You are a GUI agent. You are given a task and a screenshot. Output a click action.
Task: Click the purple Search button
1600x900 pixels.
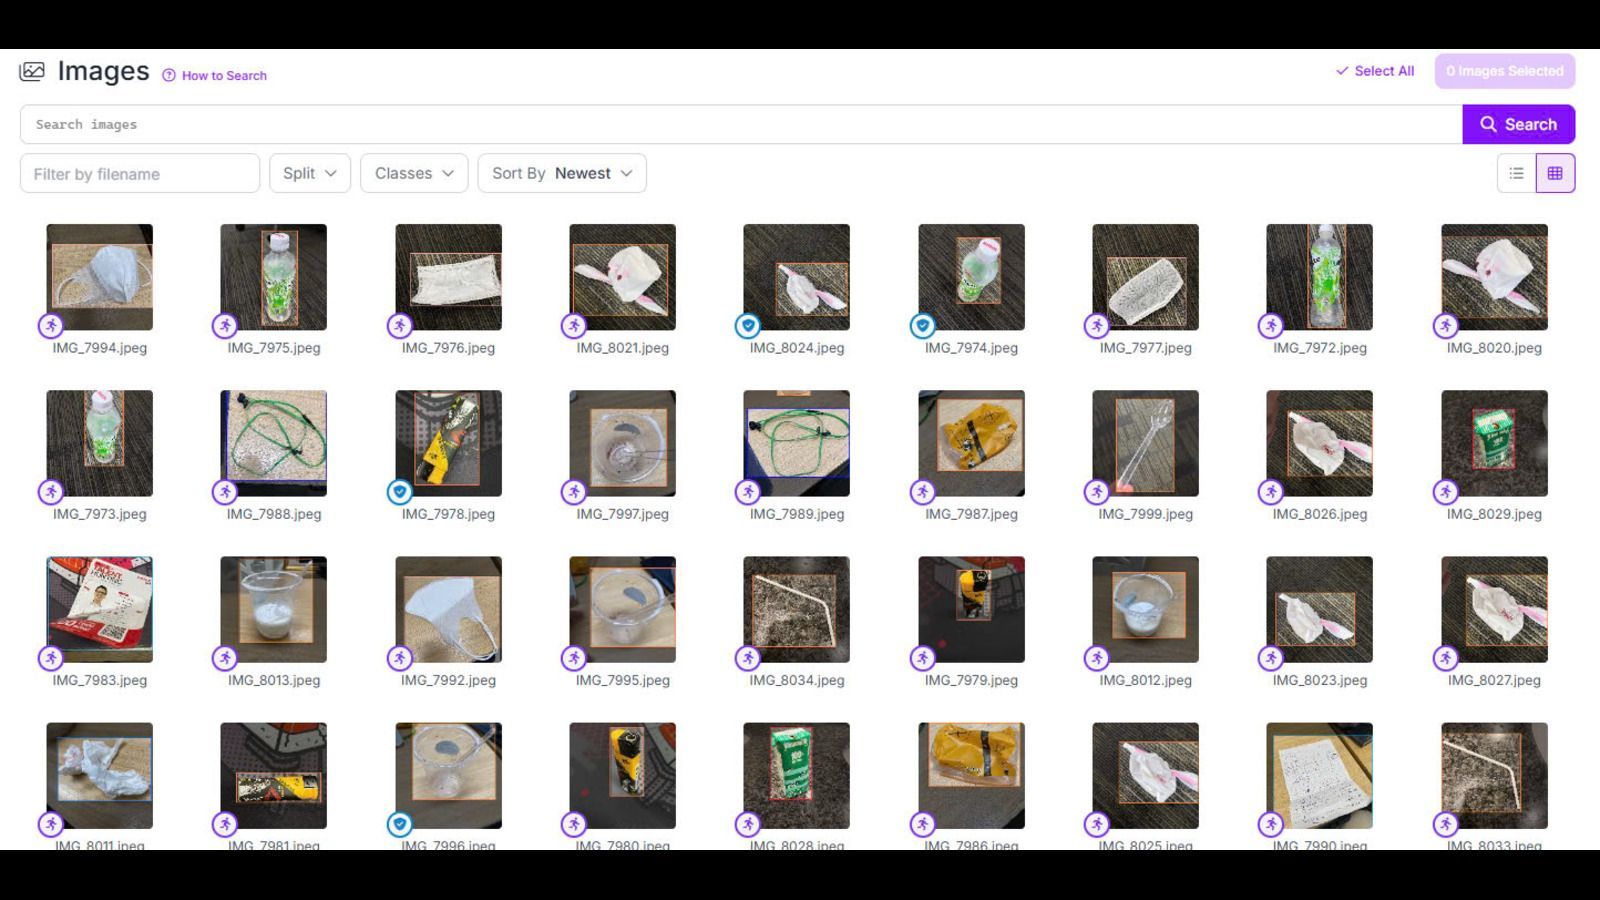coord(1518,124)
